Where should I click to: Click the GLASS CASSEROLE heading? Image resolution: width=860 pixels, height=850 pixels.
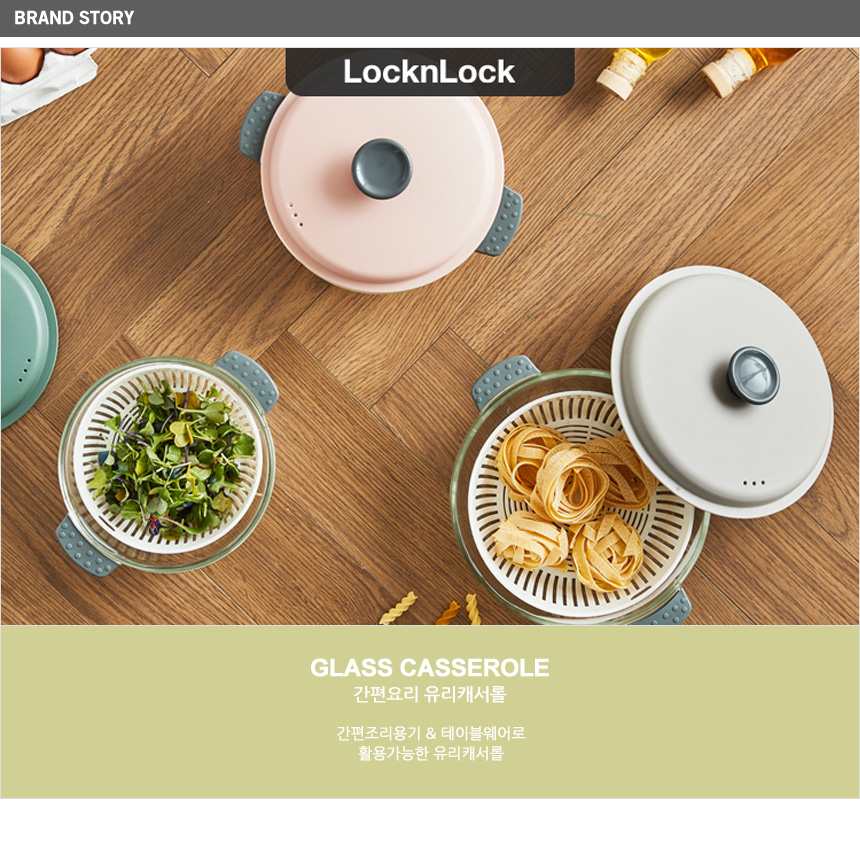click(429, 668)
